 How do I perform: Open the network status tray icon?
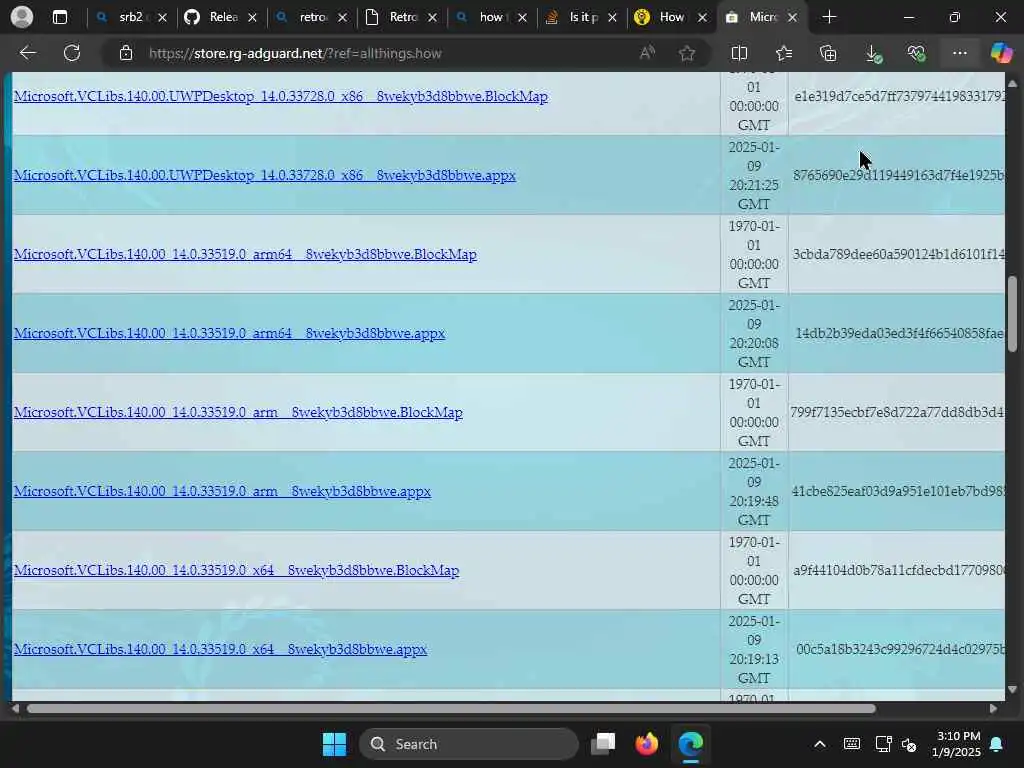[x=883, y=744]
